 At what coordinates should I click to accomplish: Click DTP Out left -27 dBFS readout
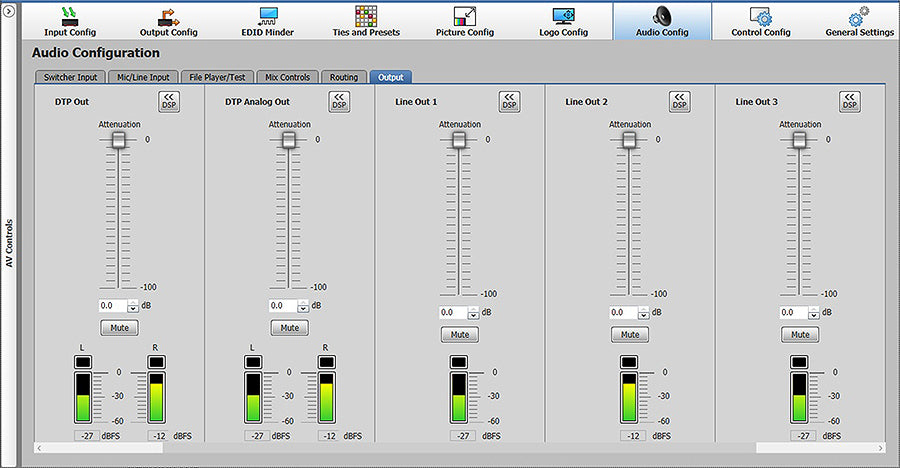click(87, 436)
